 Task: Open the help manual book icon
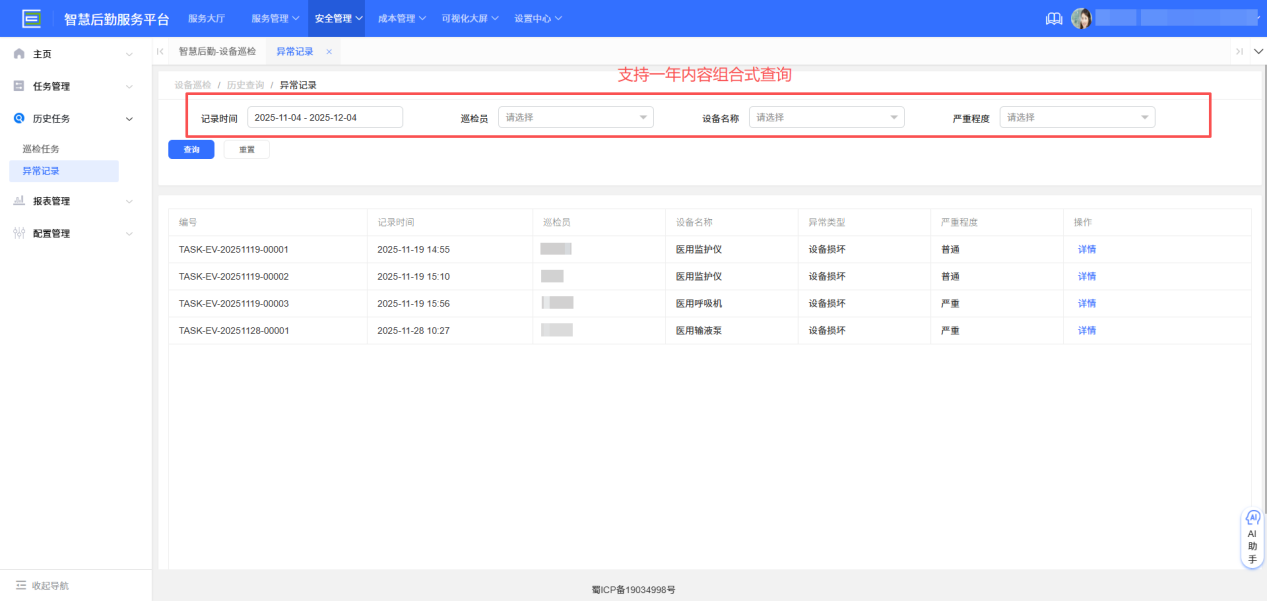point(1053,17)
